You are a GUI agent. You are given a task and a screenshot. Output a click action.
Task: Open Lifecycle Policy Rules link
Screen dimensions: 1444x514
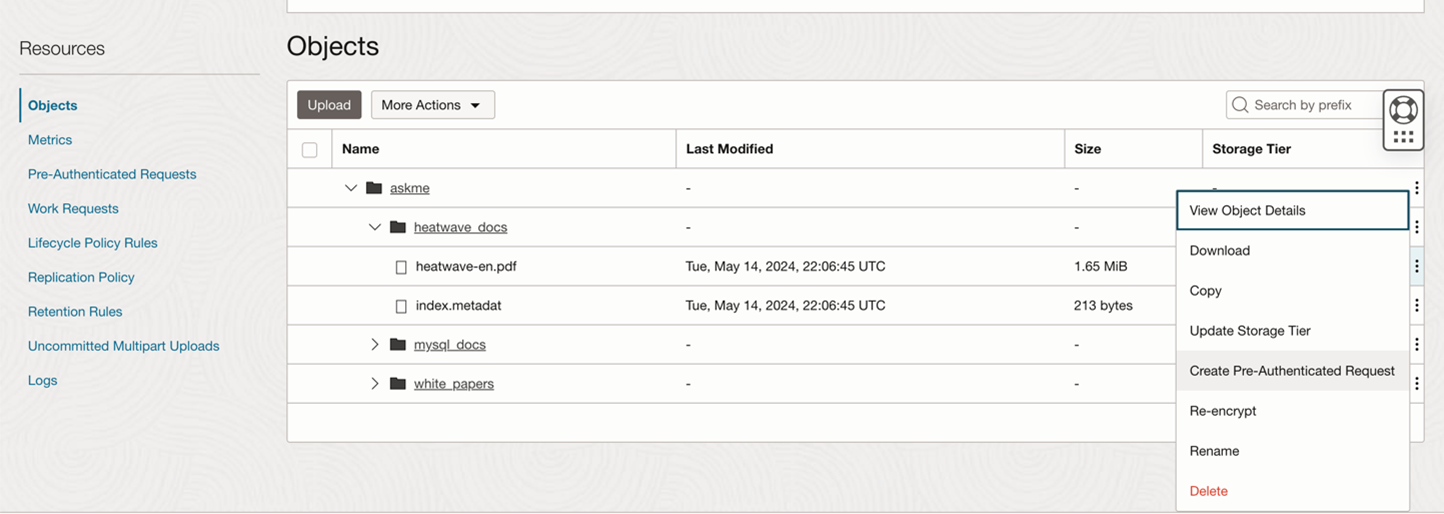[x=93, y=243]
